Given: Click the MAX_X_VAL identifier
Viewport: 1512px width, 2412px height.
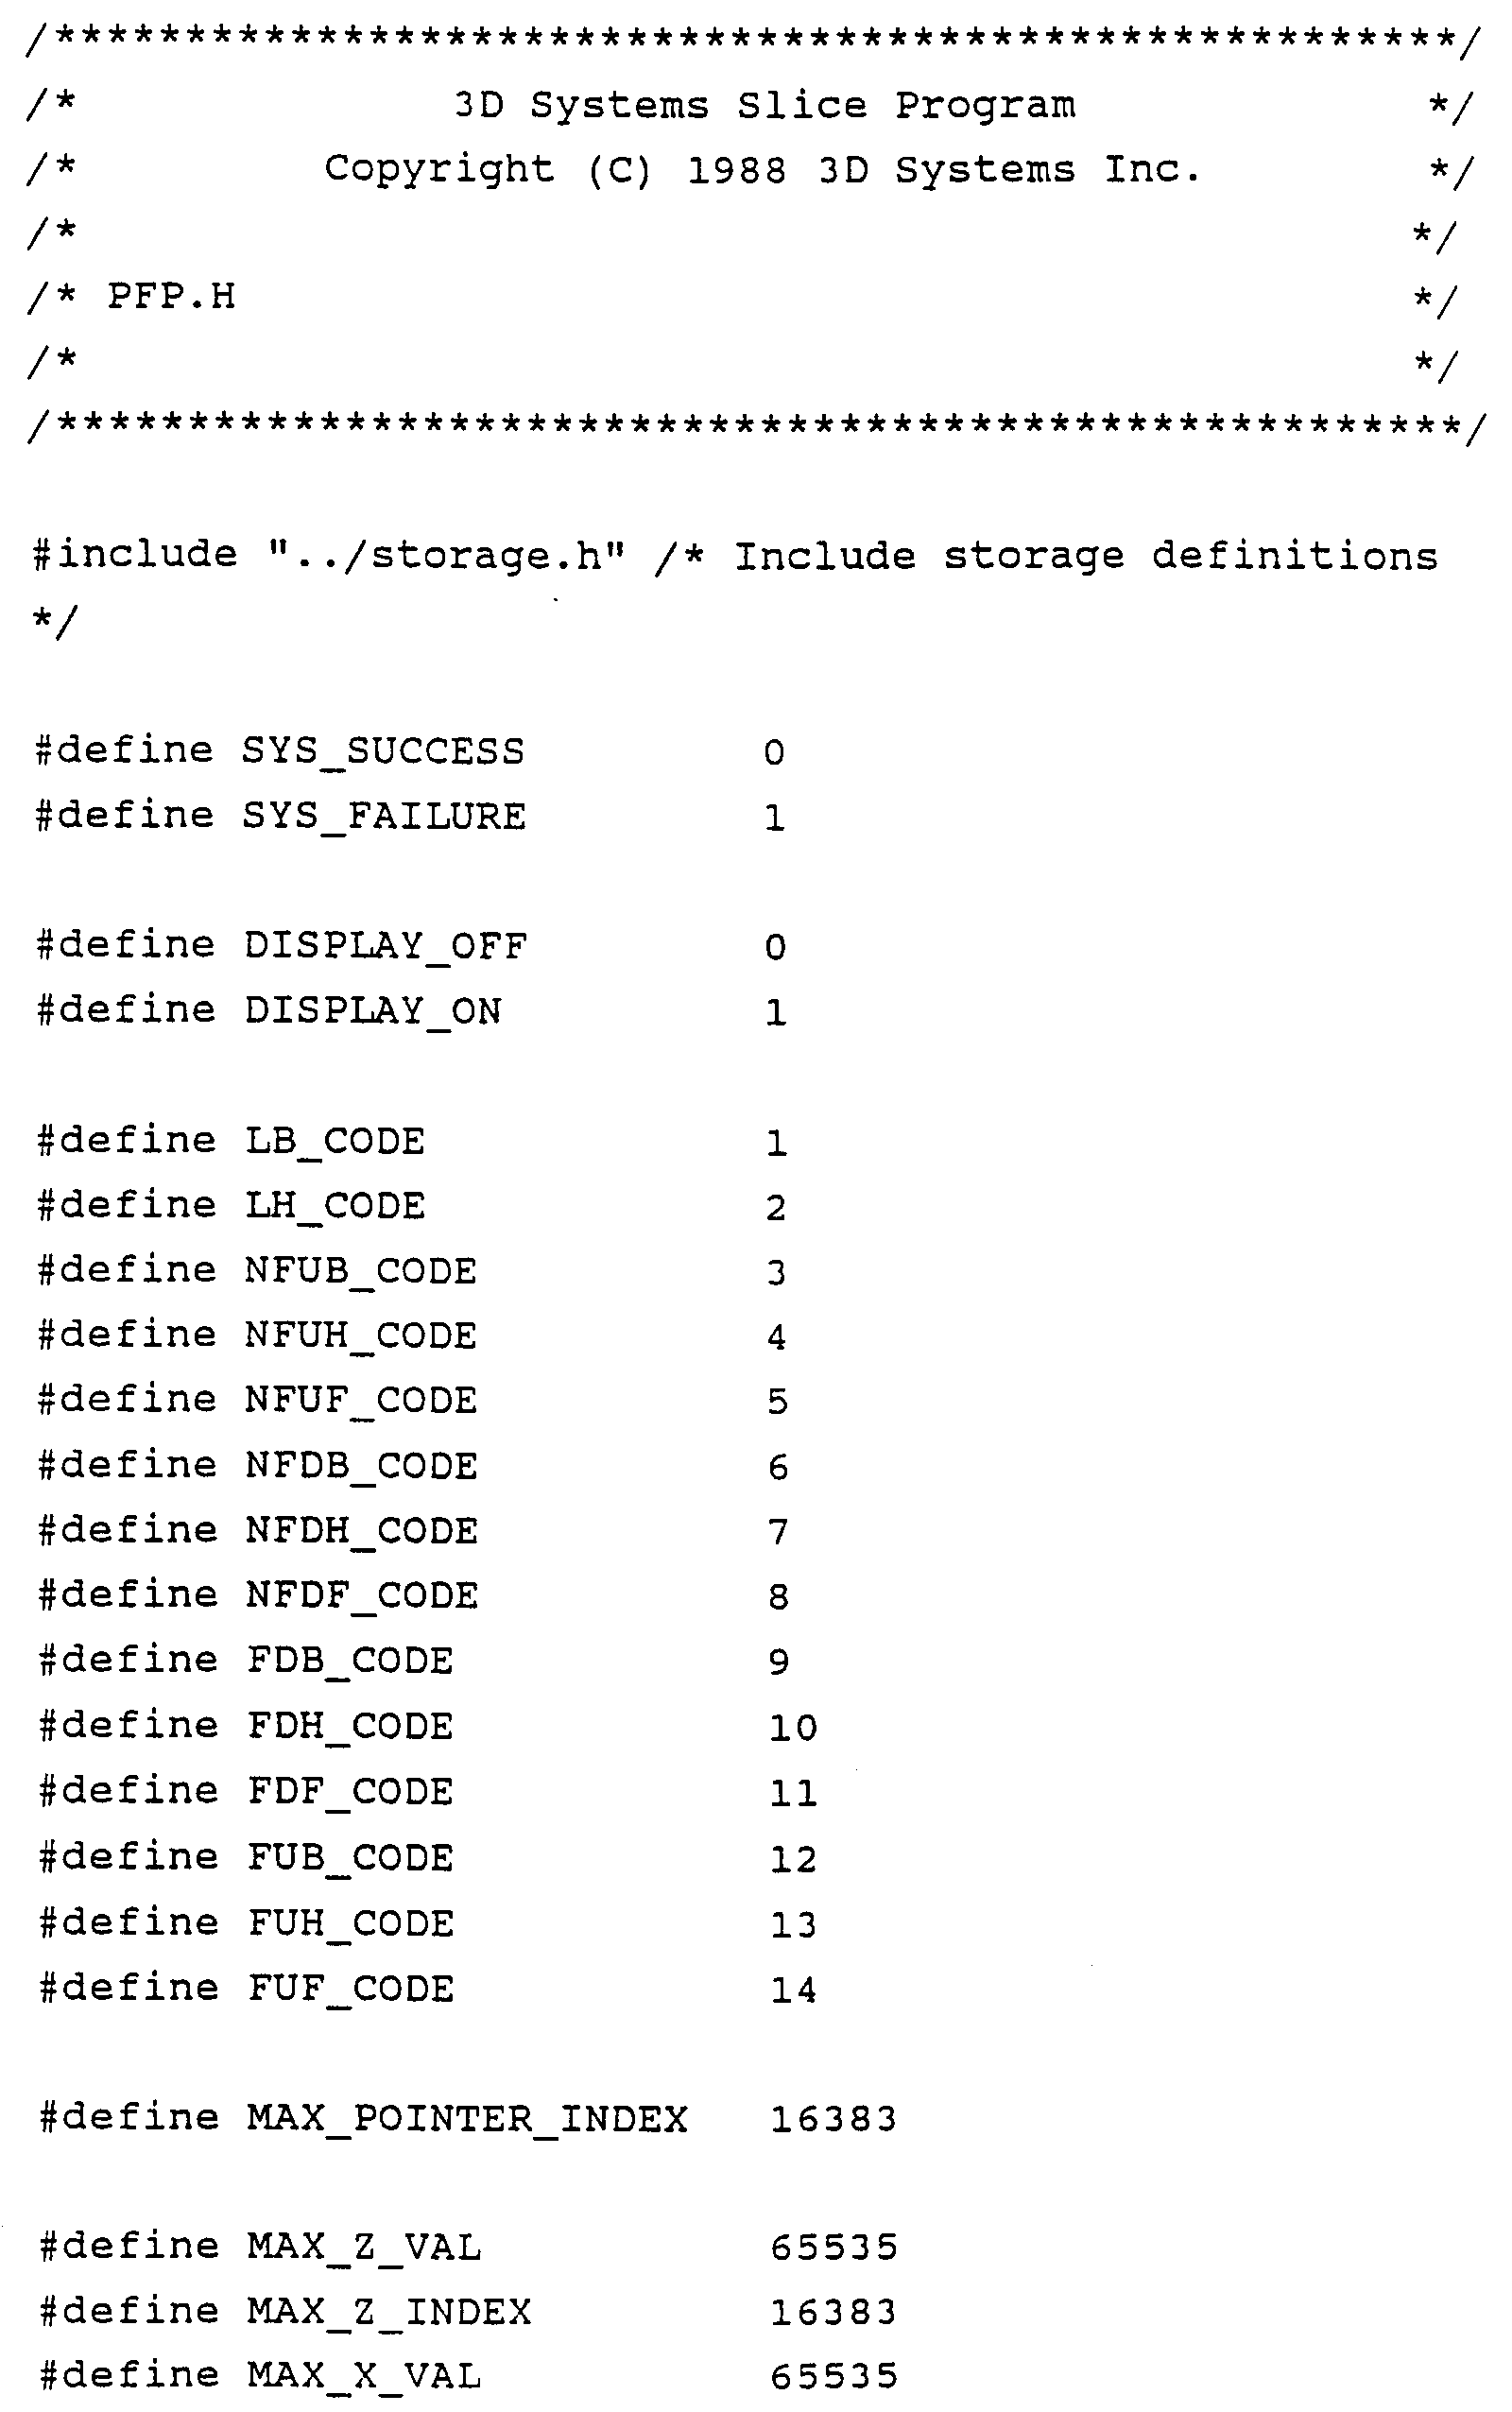Looking at the screenshot, I should [364, 2375].
